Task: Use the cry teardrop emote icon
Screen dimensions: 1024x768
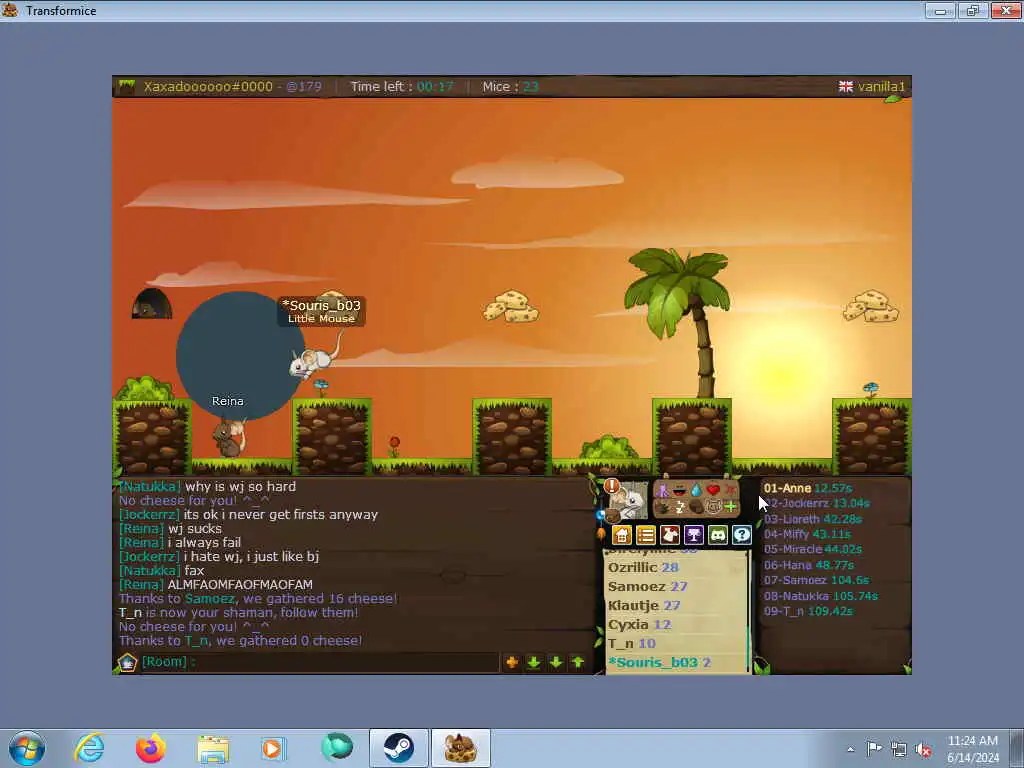Action: click(696, 490)
